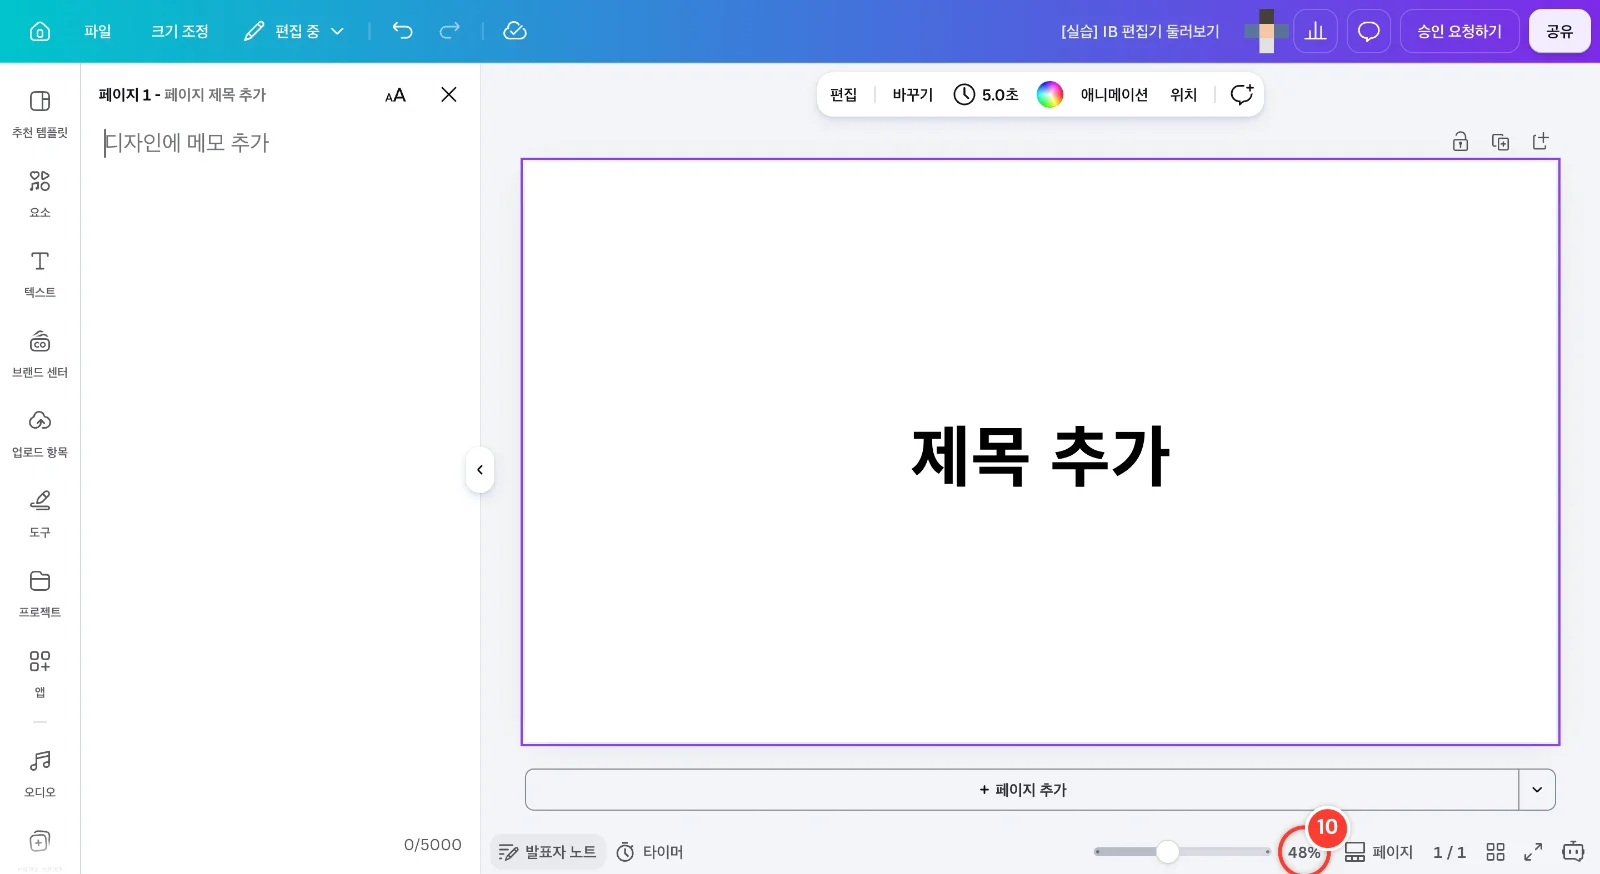Toggle the 페이지 thumbnails view
This screenshot has width=1600, height=874.
point(1379,852)
